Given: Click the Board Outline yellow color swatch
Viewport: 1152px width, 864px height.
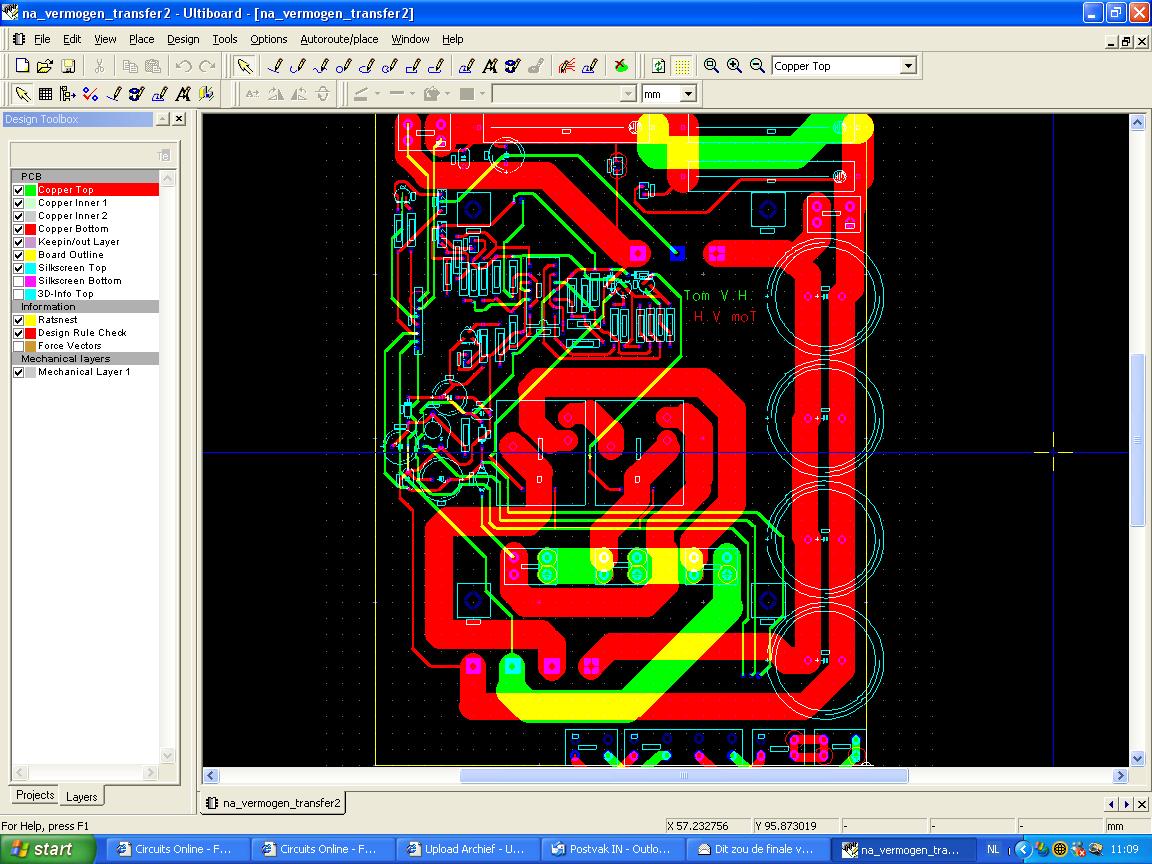Looking at the screenshot, I should tap(30, 255).
